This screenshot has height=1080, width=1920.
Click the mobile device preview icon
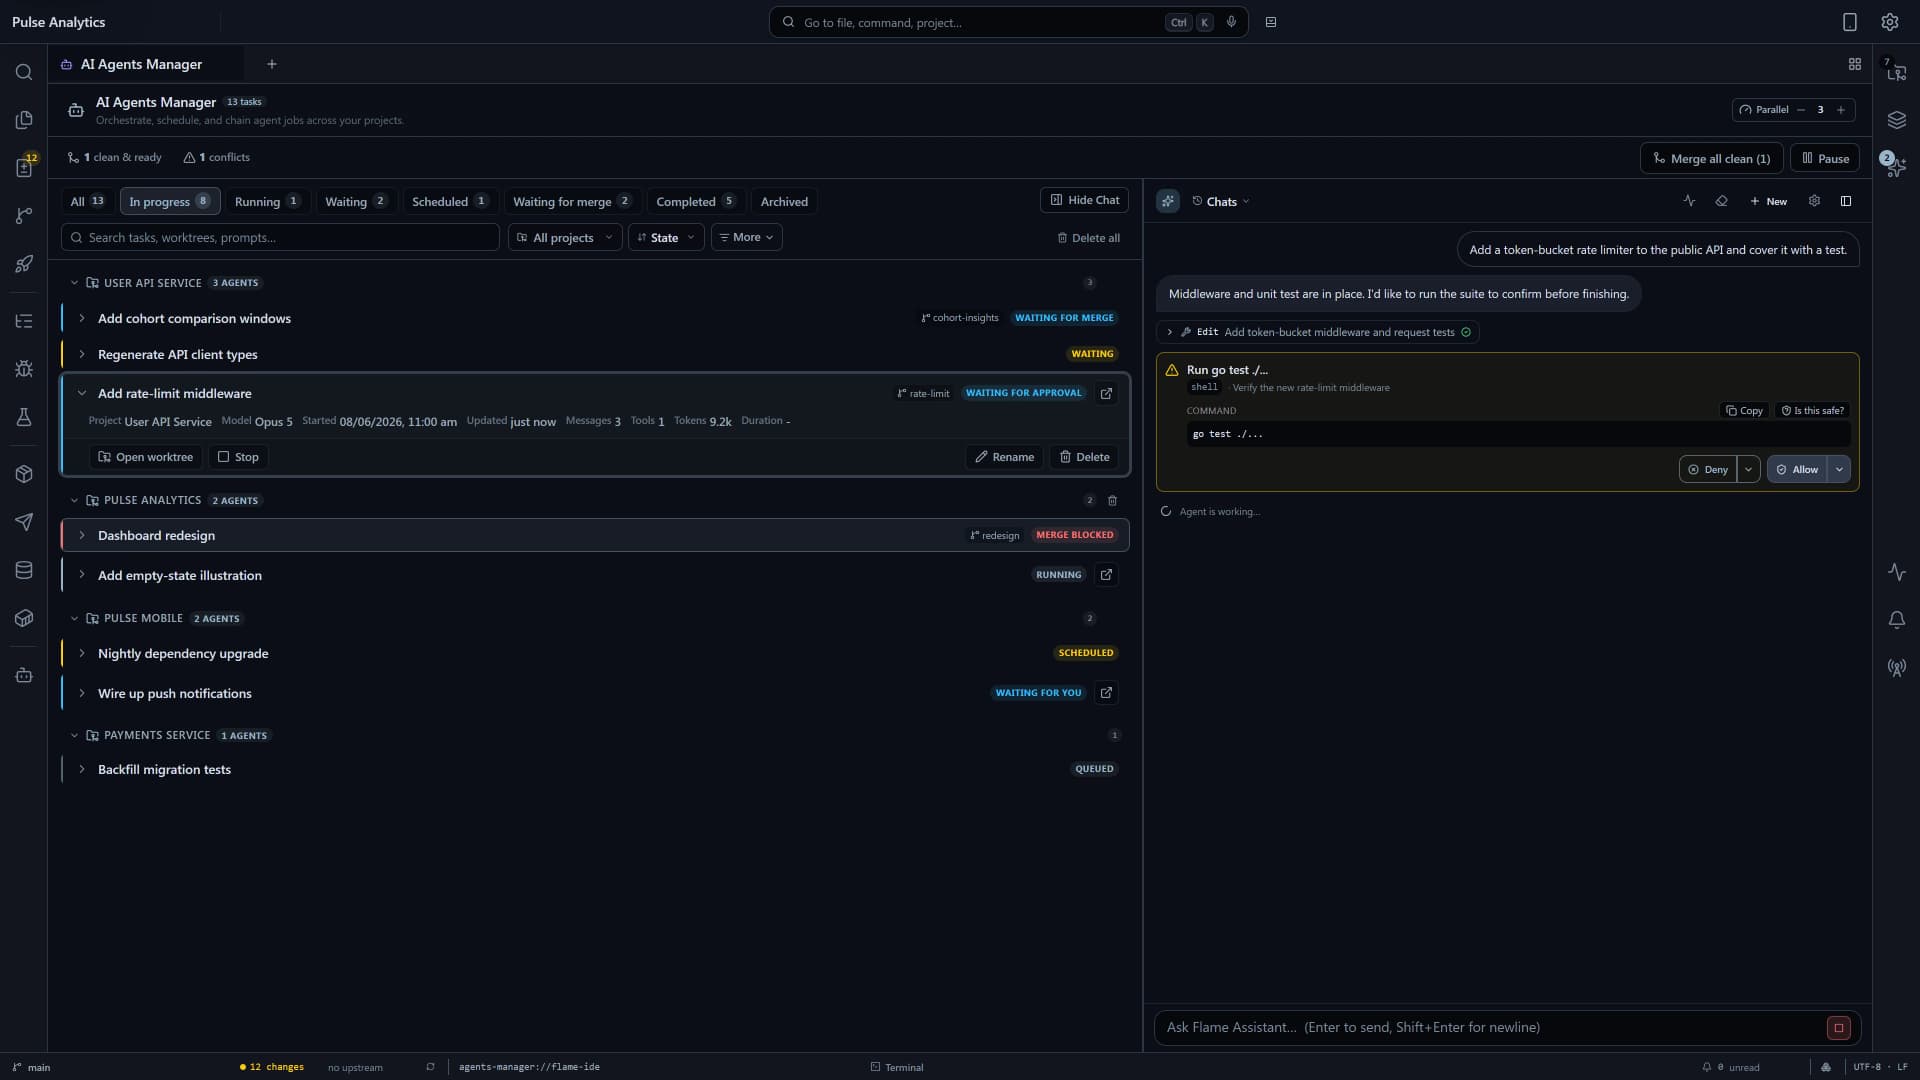(1849, 22)
